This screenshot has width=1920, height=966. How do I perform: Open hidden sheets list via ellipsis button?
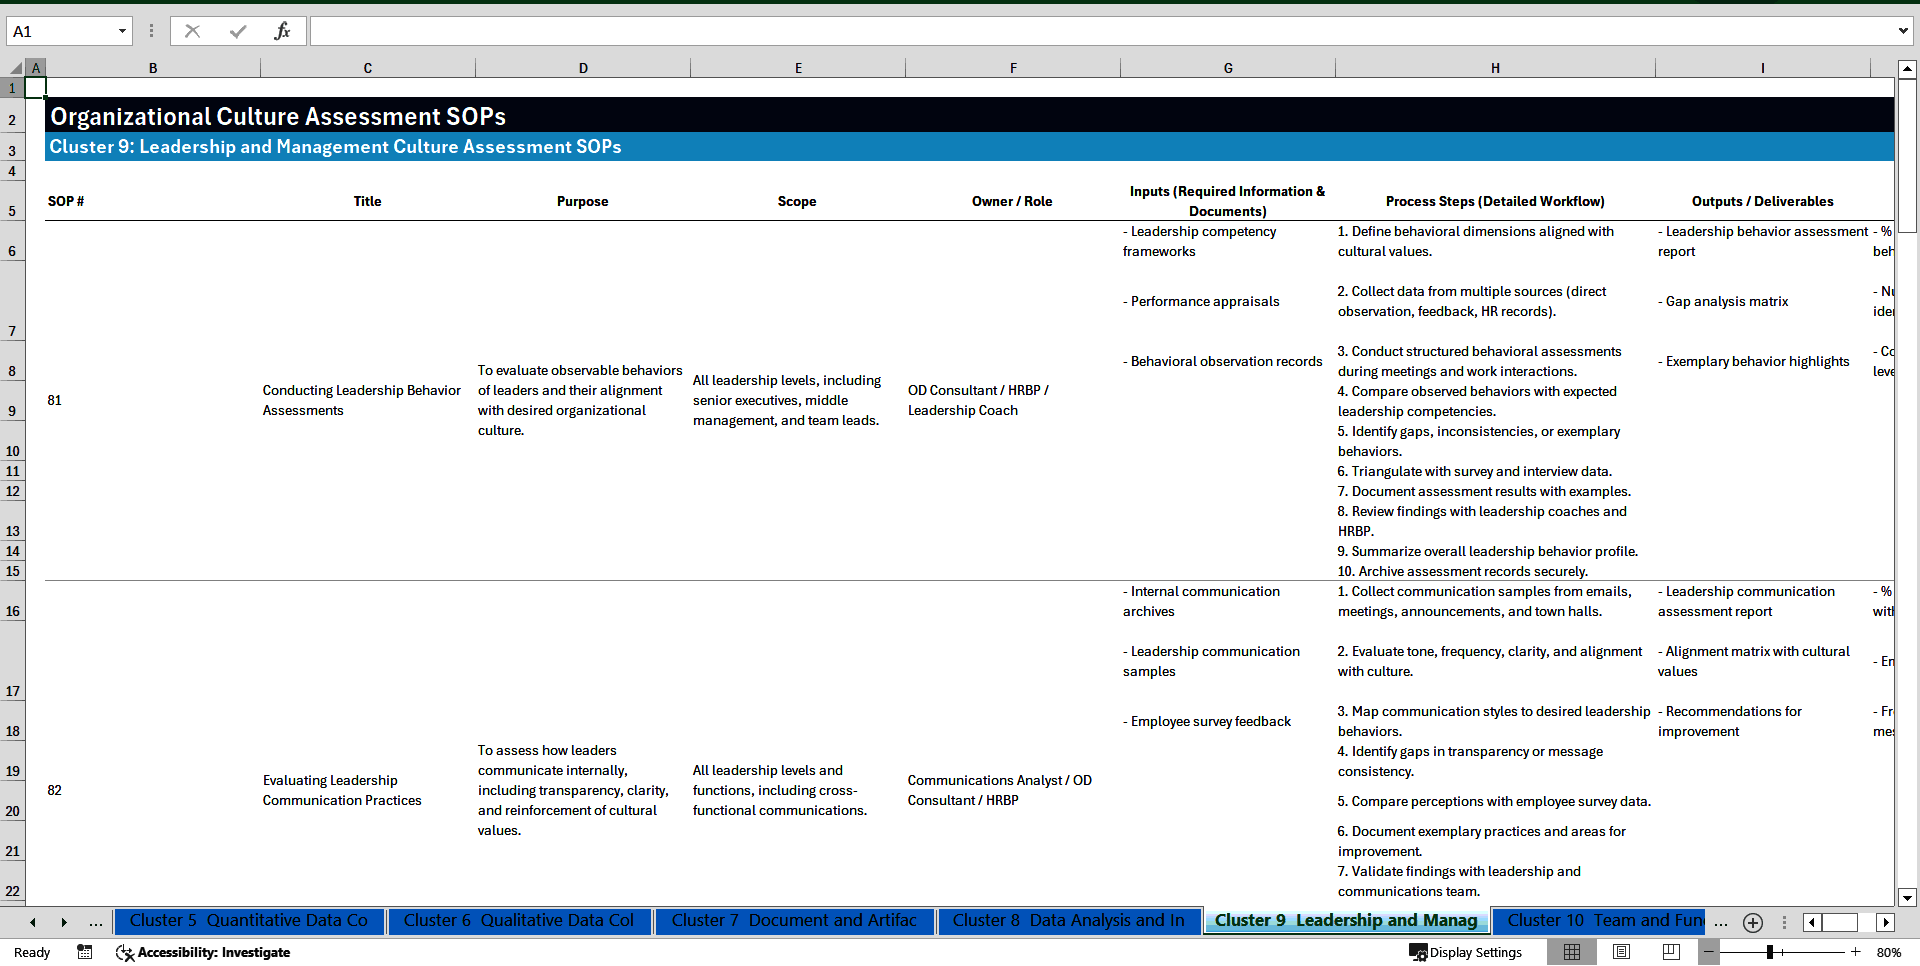[96, 922]
